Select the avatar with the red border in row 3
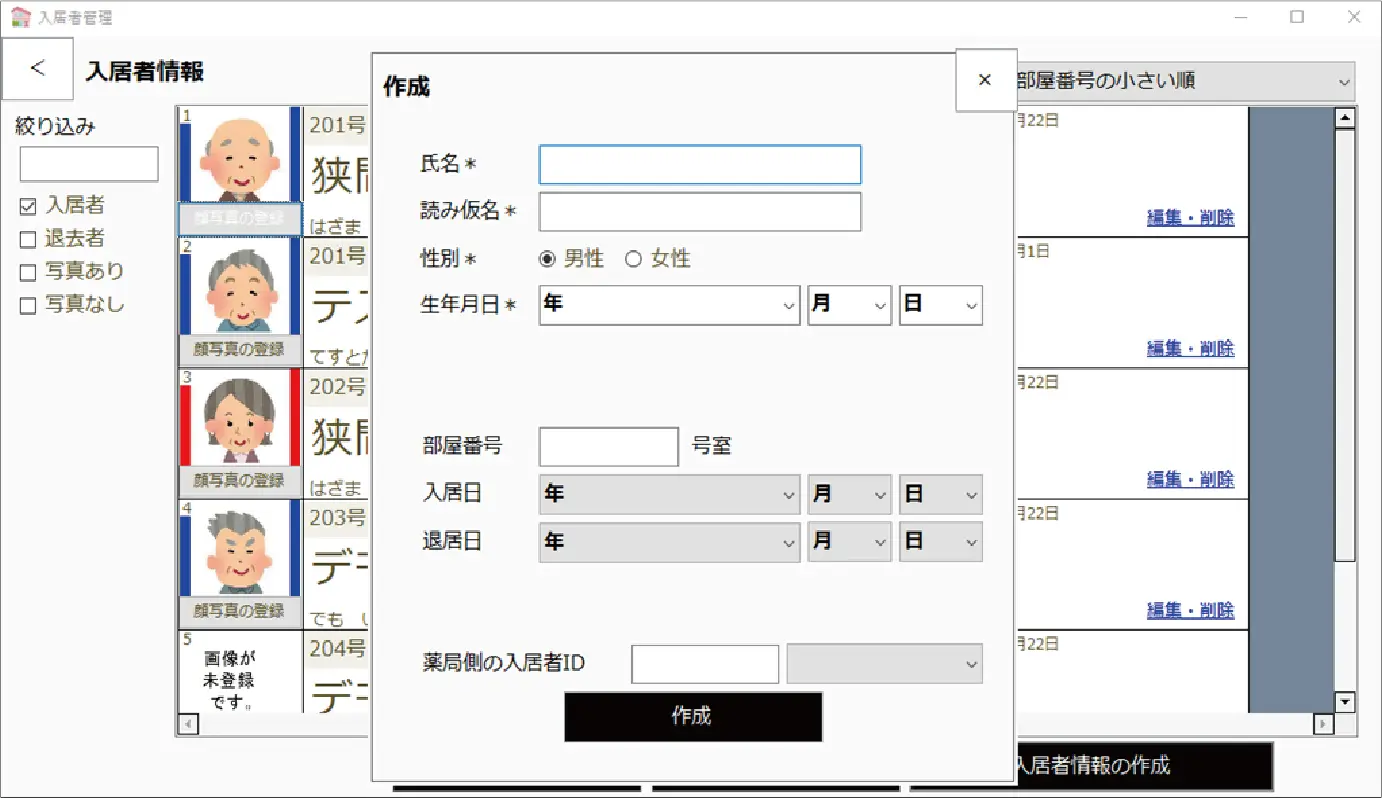The height and width of the screenshot is (798, 1382). (240, 417)
